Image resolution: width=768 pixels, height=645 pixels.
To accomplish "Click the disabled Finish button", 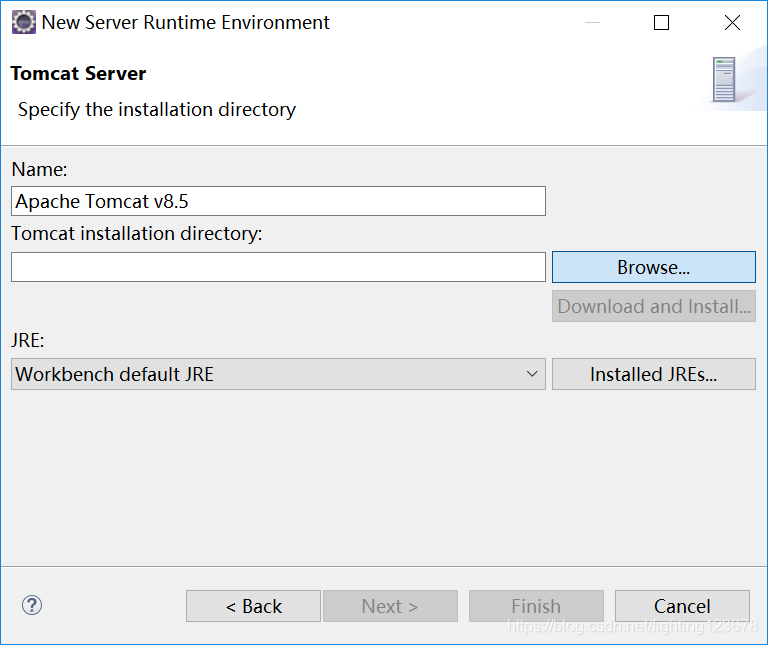I will pyautogui.click(x=536, y=606).
